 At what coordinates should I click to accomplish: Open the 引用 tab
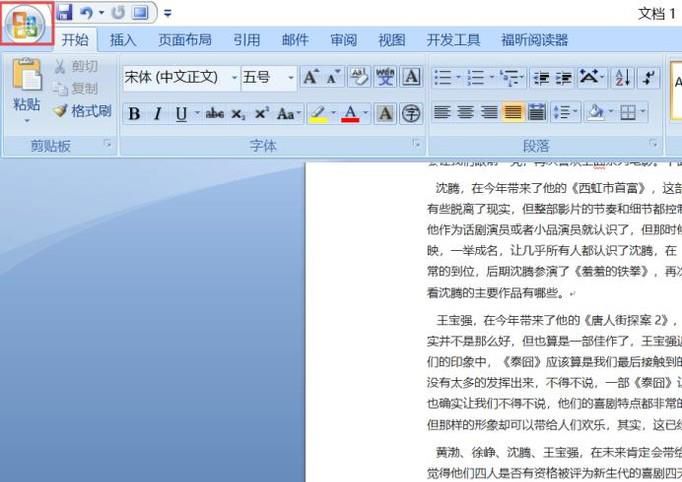pos(247,40)
